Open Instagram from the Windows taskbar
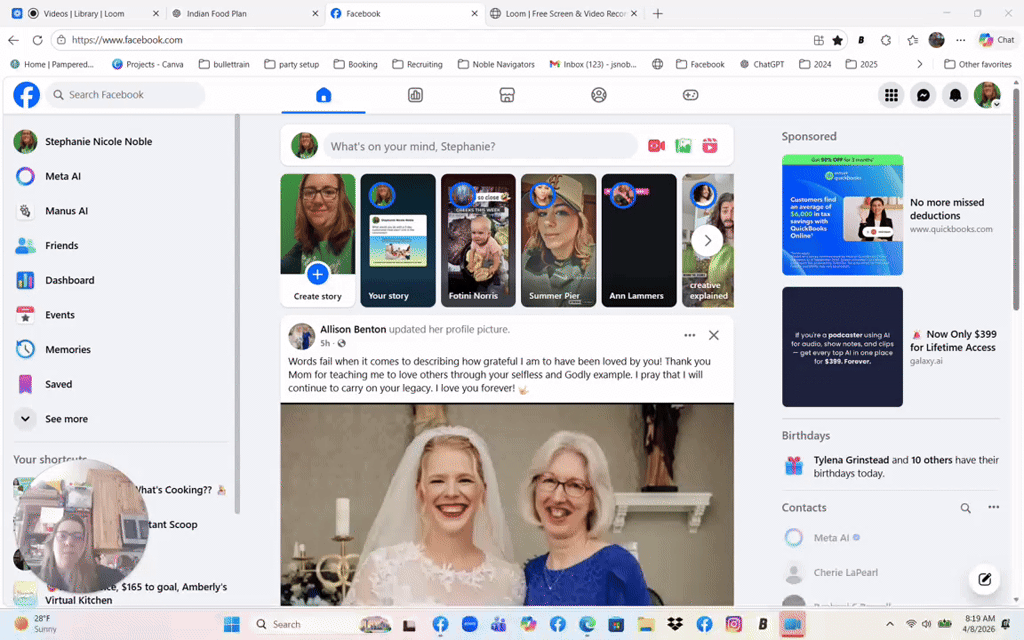Image resolution: width=1024 pixels, height=640 pixels. tap(733, 624)
